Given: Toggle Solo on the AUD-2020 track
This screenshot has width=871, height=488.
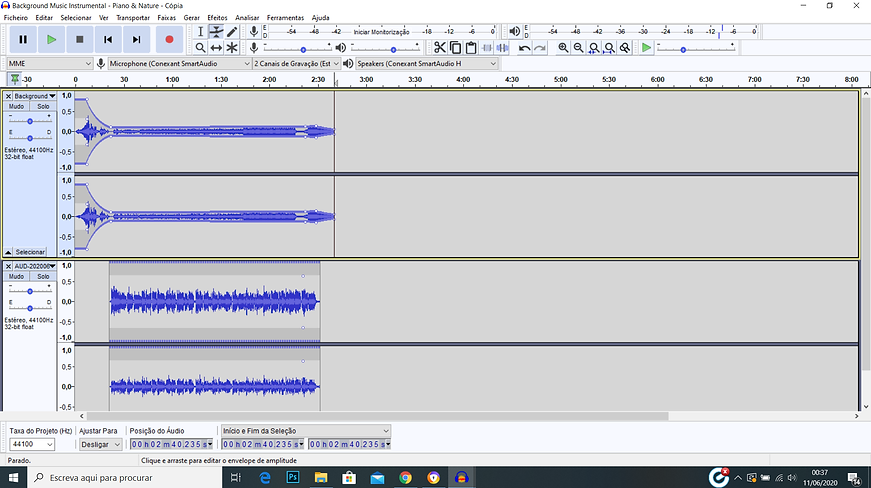Looking at the screenshot, I should [43, 276].
